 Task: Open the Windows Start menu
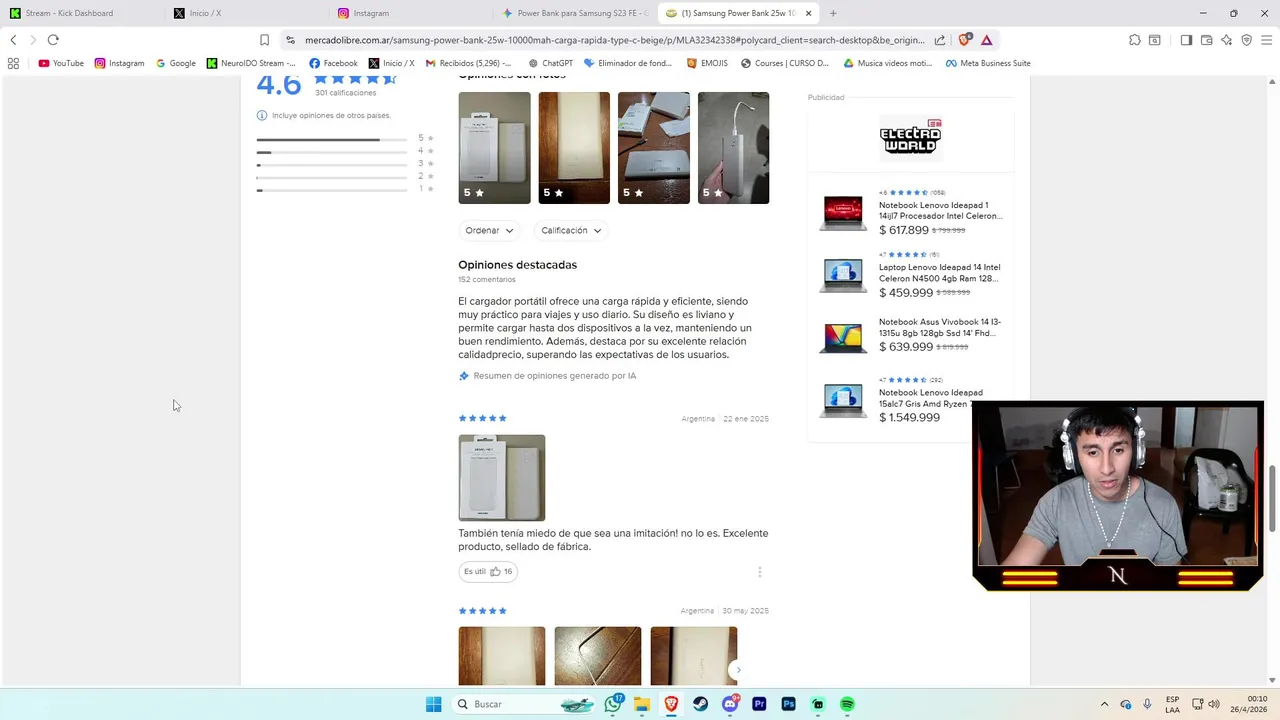433,704
